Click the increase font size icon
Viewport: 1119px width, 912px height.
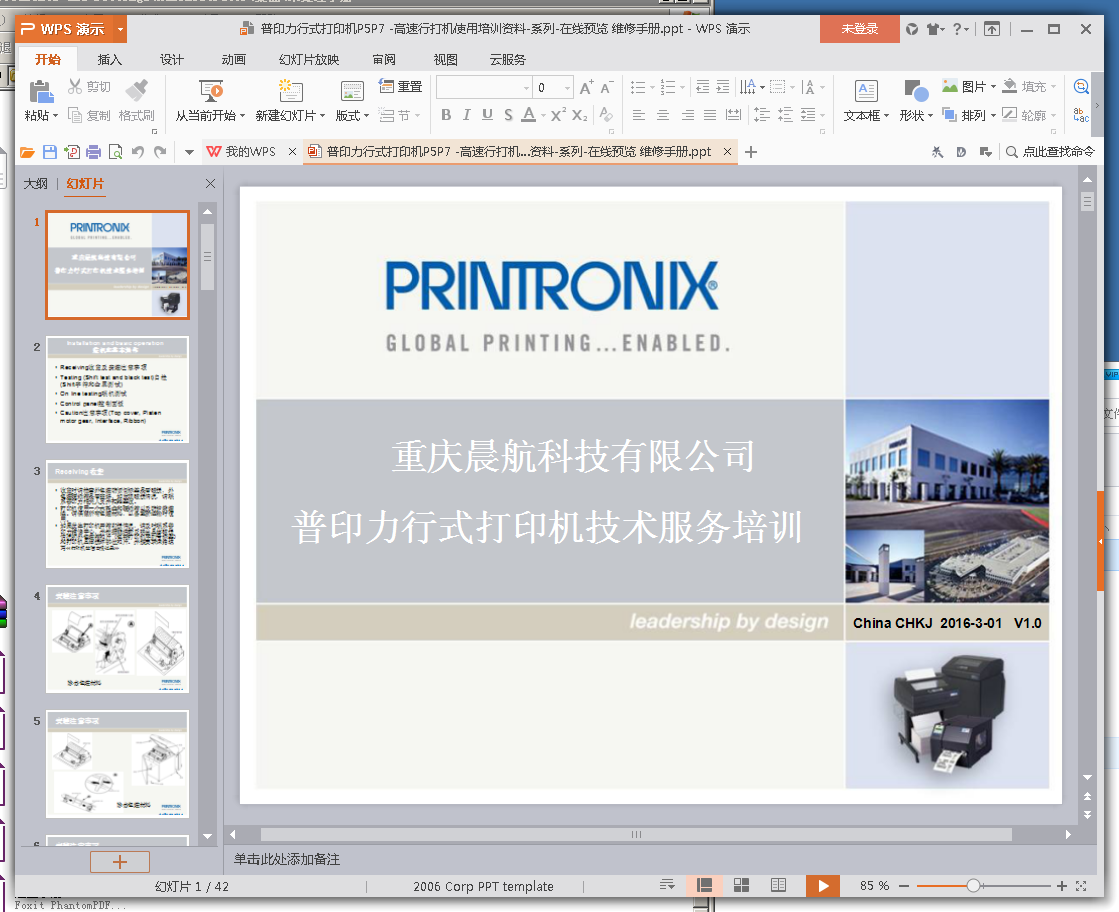(x=586, y=87)
